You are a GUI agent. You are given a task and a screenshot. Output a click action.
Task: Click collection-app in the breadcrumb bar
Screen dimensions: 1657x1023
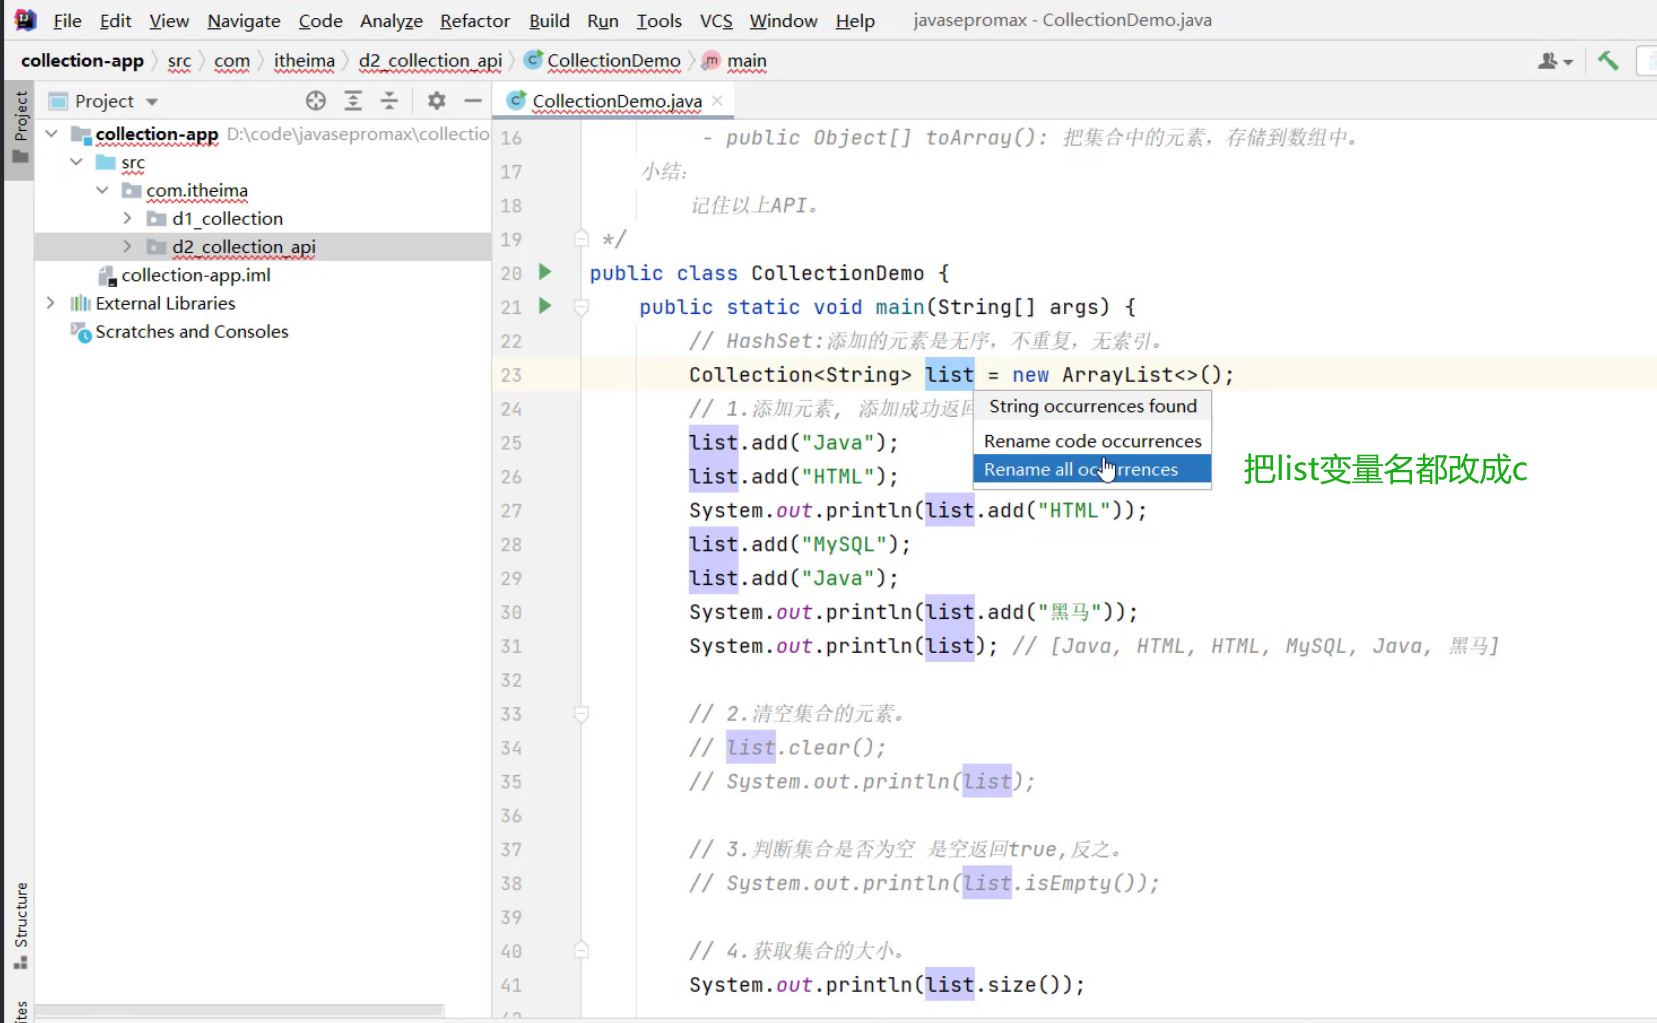(82, 61)
